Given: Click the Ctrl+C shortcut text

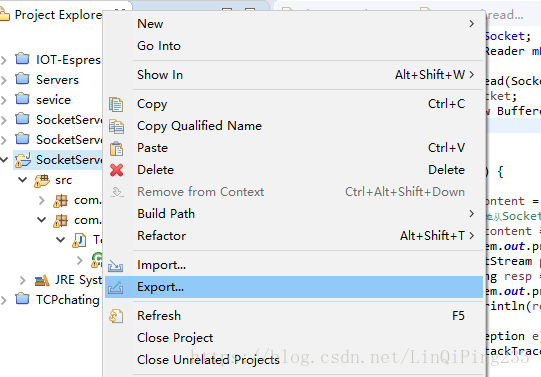Looking at the screenshot, I should click(446, 104).
